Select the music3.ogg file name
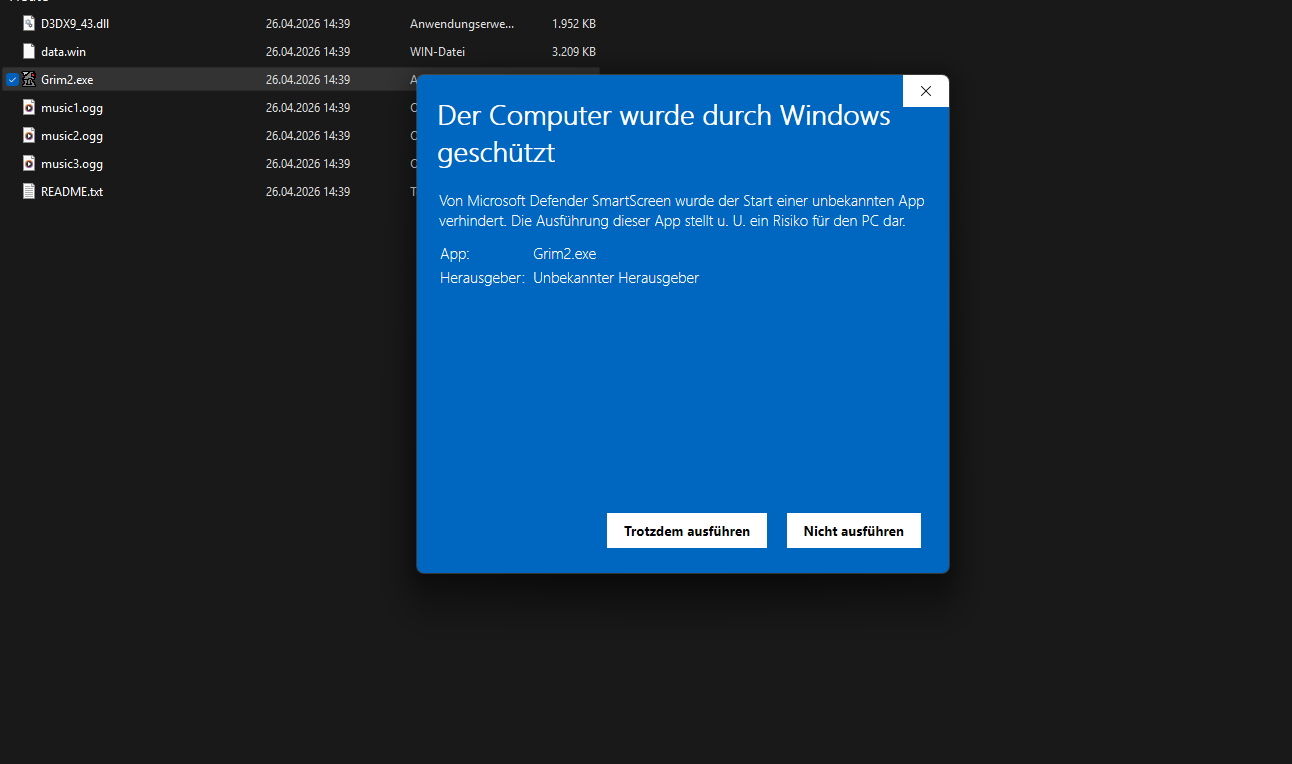This screenshot has width=1292, height=764. (72, 163)
